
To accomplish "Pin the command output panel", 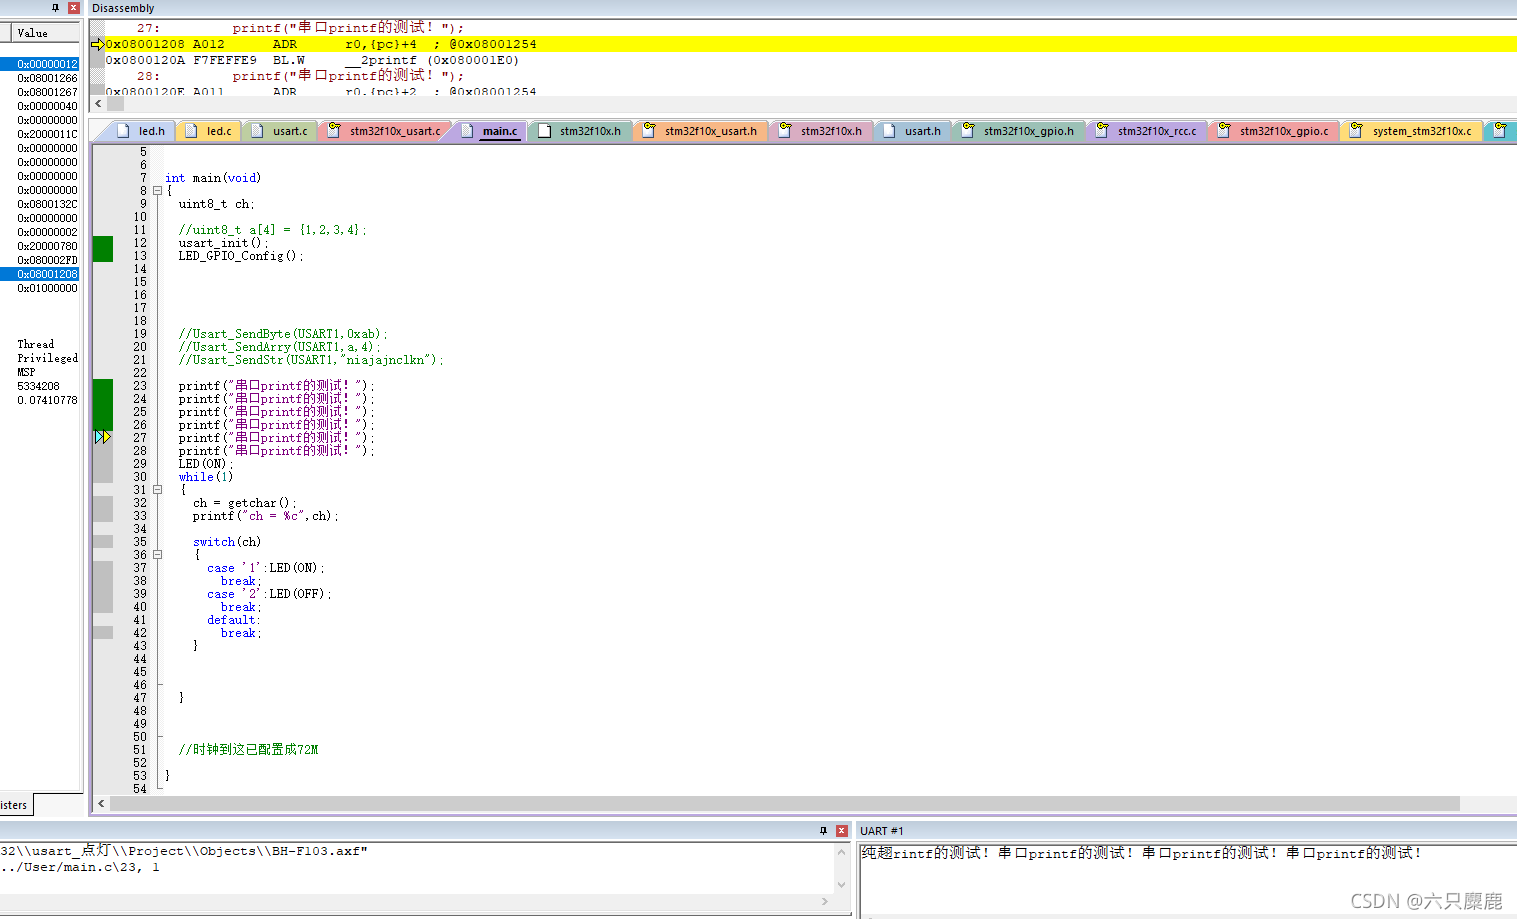I will coord(824,831).
